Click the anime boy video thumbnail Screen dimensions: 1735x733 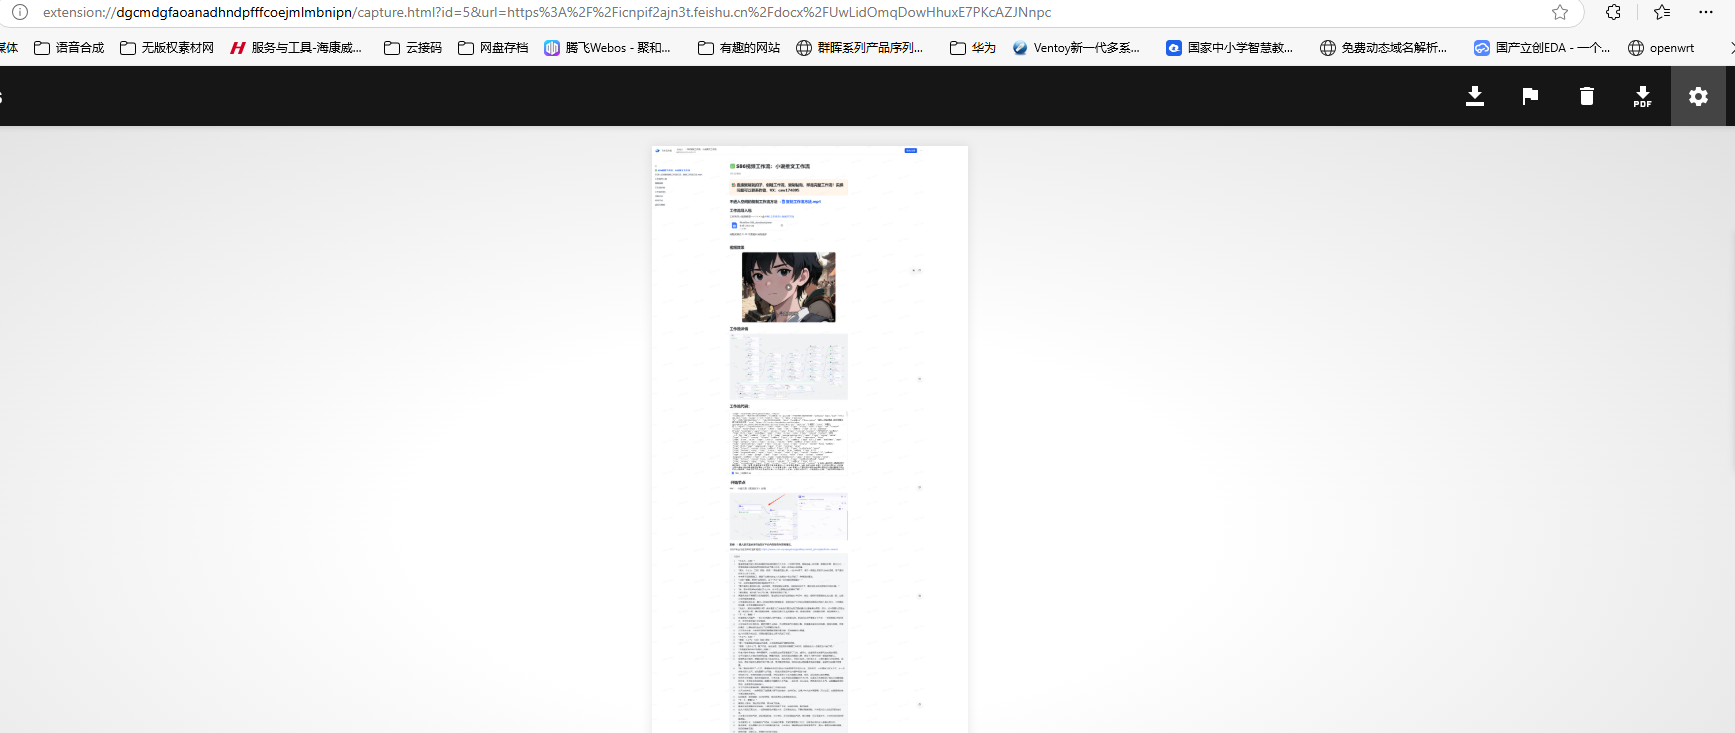(788, 287)
